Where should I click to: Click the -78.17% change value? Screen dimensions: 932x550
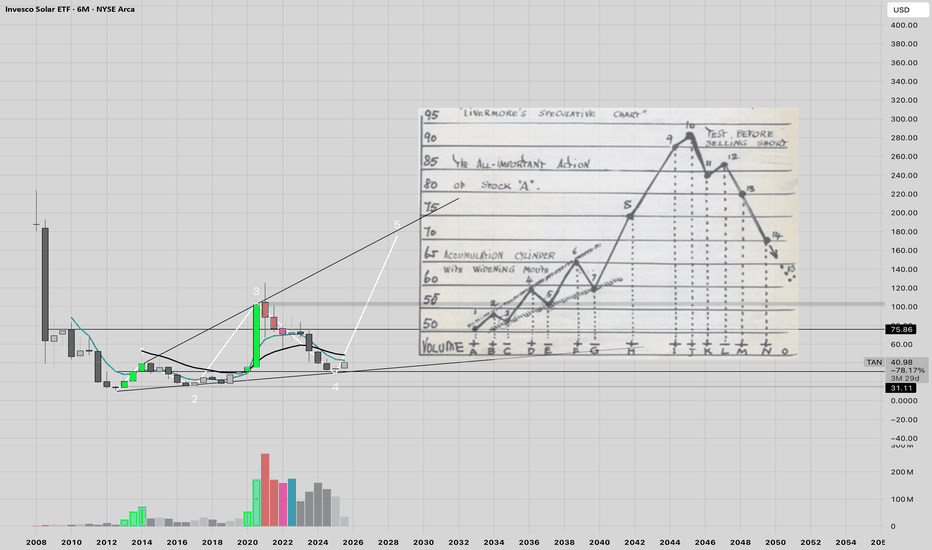[x=907, y=370]
